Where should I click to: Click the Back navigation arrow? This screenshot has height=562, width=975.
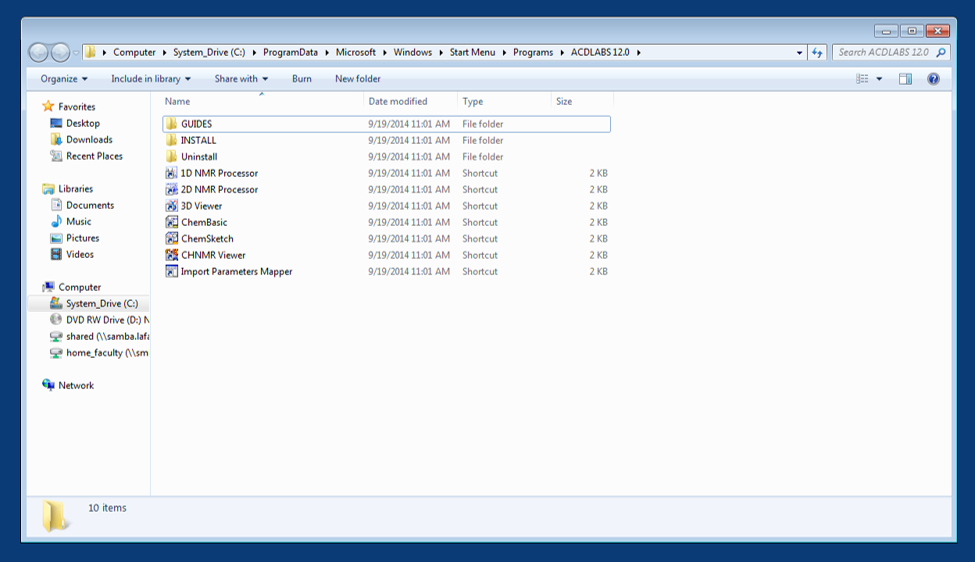[x=39, y=52]
